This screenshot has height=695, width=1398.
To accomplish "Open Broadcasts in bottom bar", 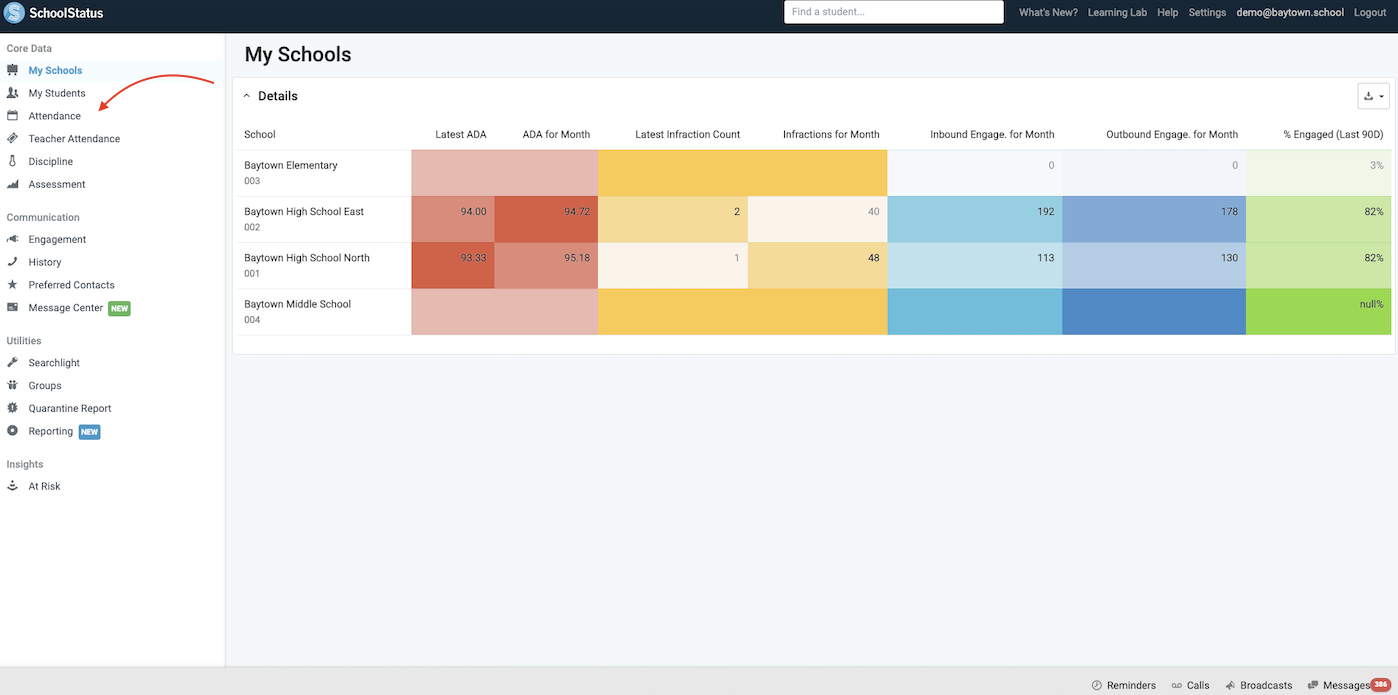I will (x=1266, y=685).
